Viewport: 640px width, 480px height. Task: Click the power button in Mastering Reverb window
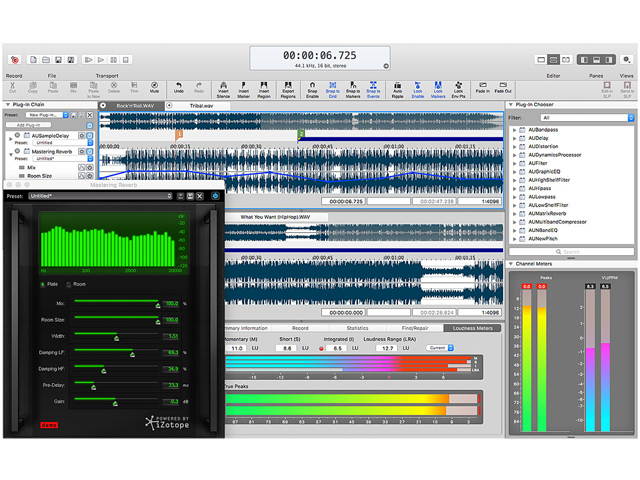click(215, 196)
